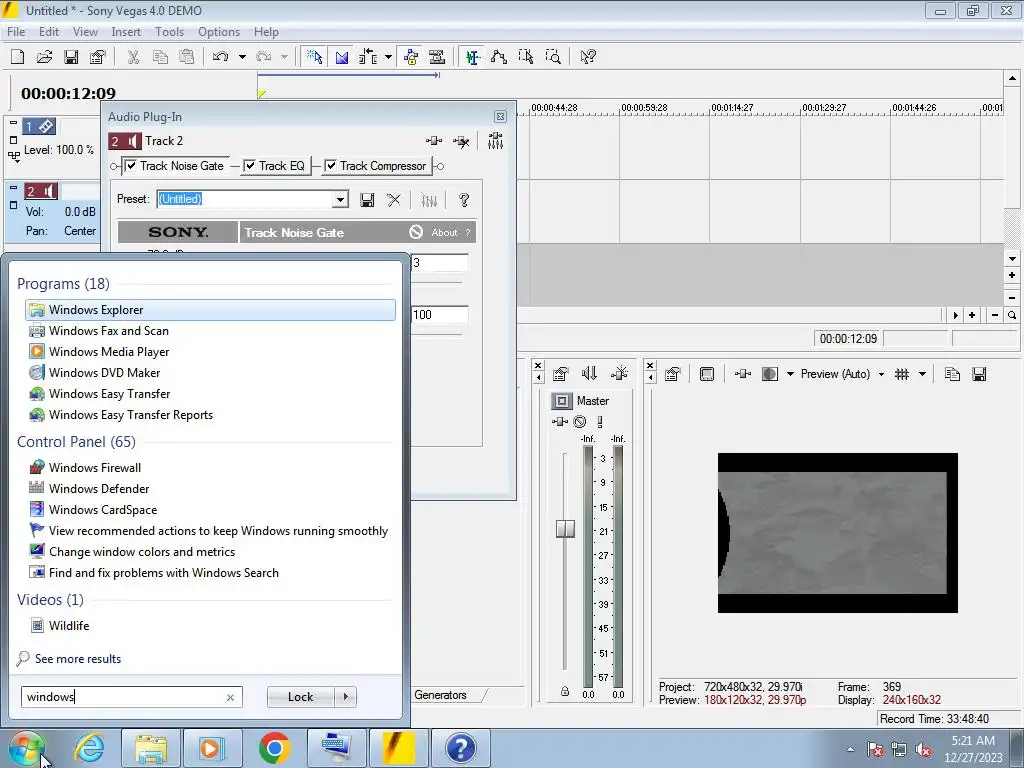Copy selection using the toolbar icon
Screen dimensions: 1024x768
tap(160, 57)
